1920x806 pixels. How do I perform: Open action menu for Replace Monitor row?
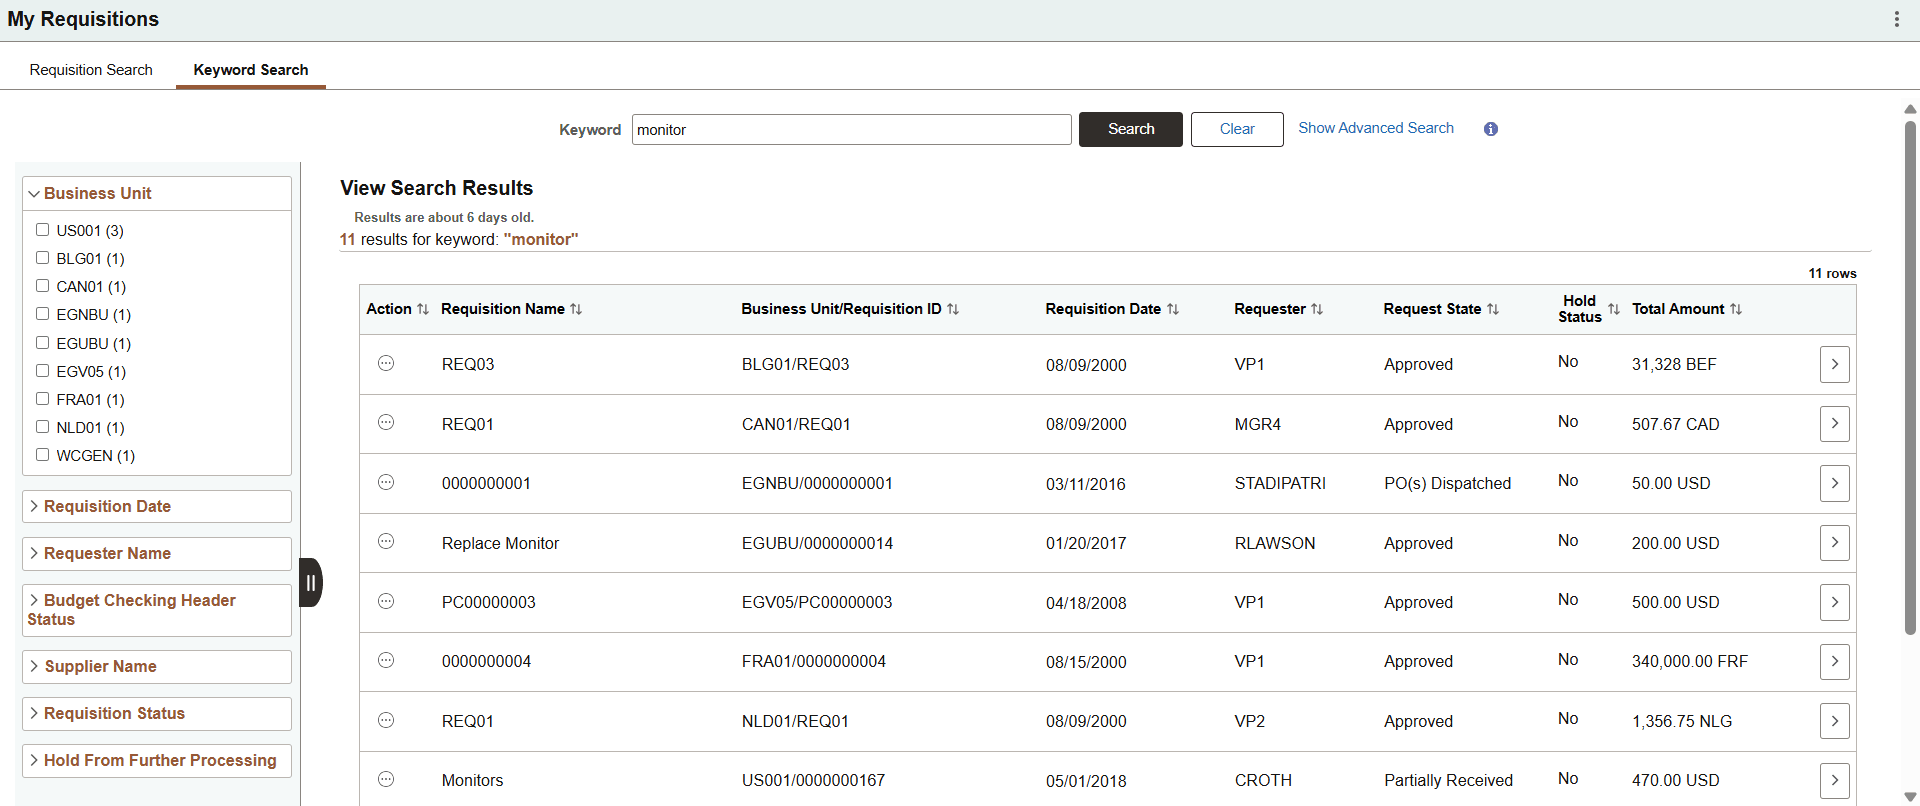(x=386, y=541)
